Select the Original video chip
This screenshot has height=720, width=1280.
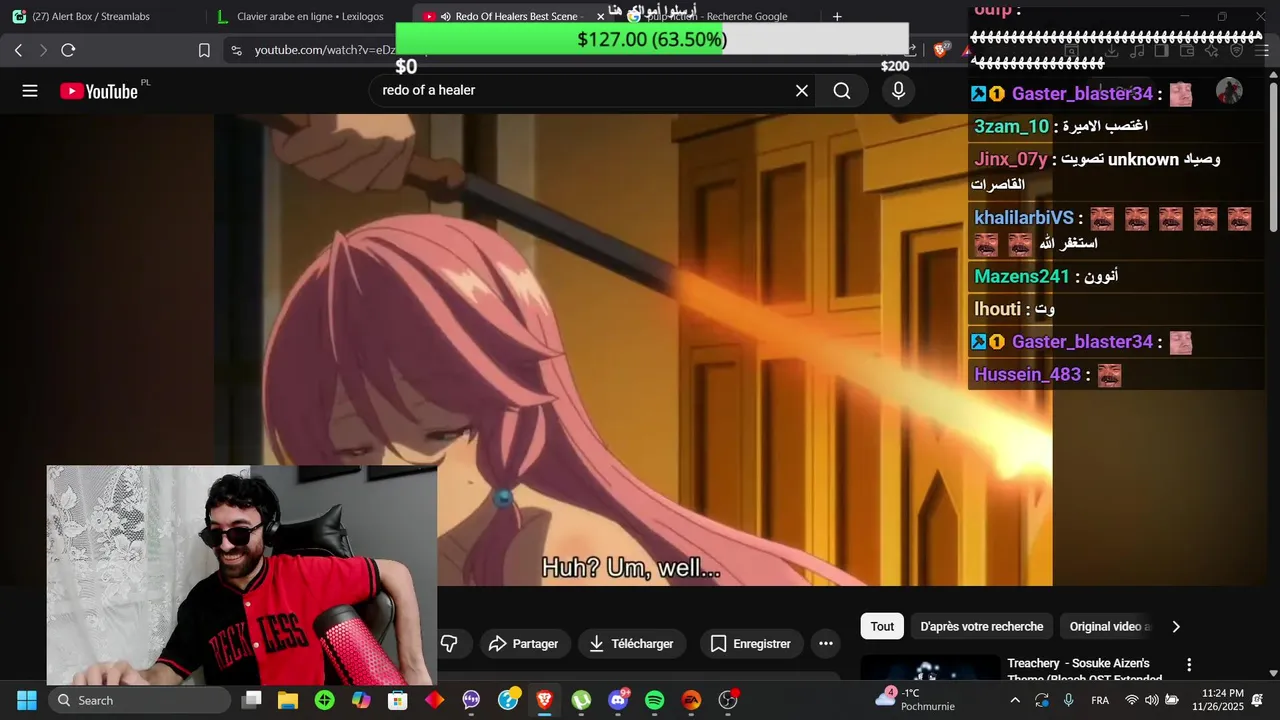pos(1108,627)
